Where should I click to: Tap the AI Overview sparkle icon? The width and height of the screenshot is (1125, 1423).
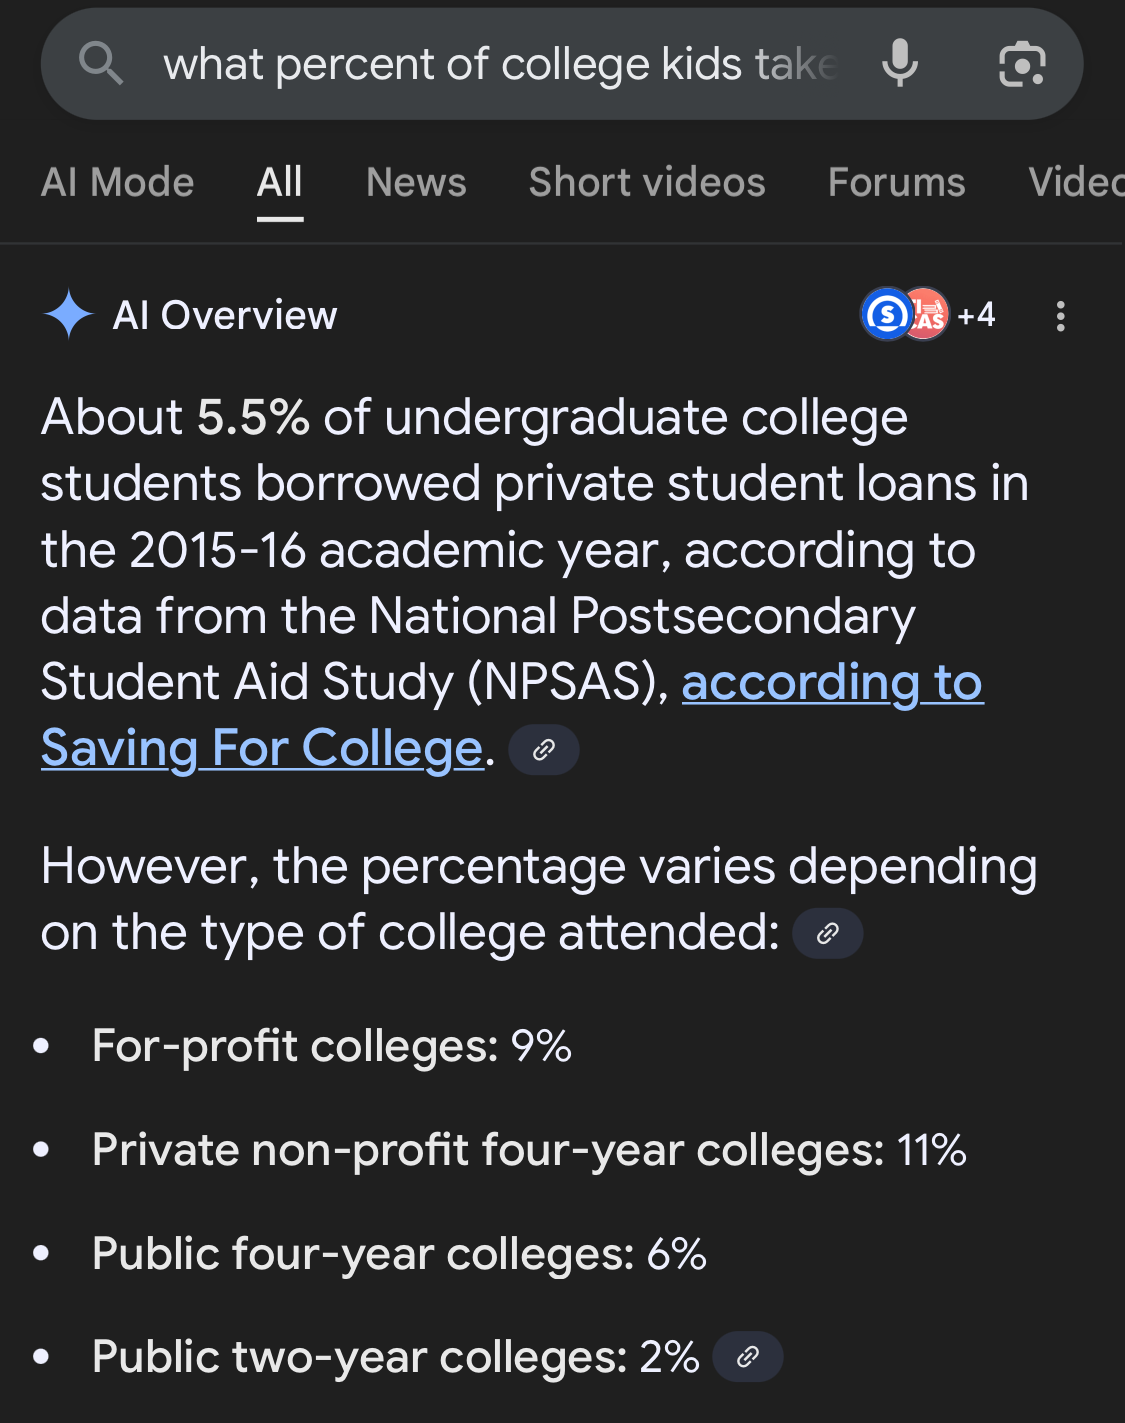(x=68, y=315)
